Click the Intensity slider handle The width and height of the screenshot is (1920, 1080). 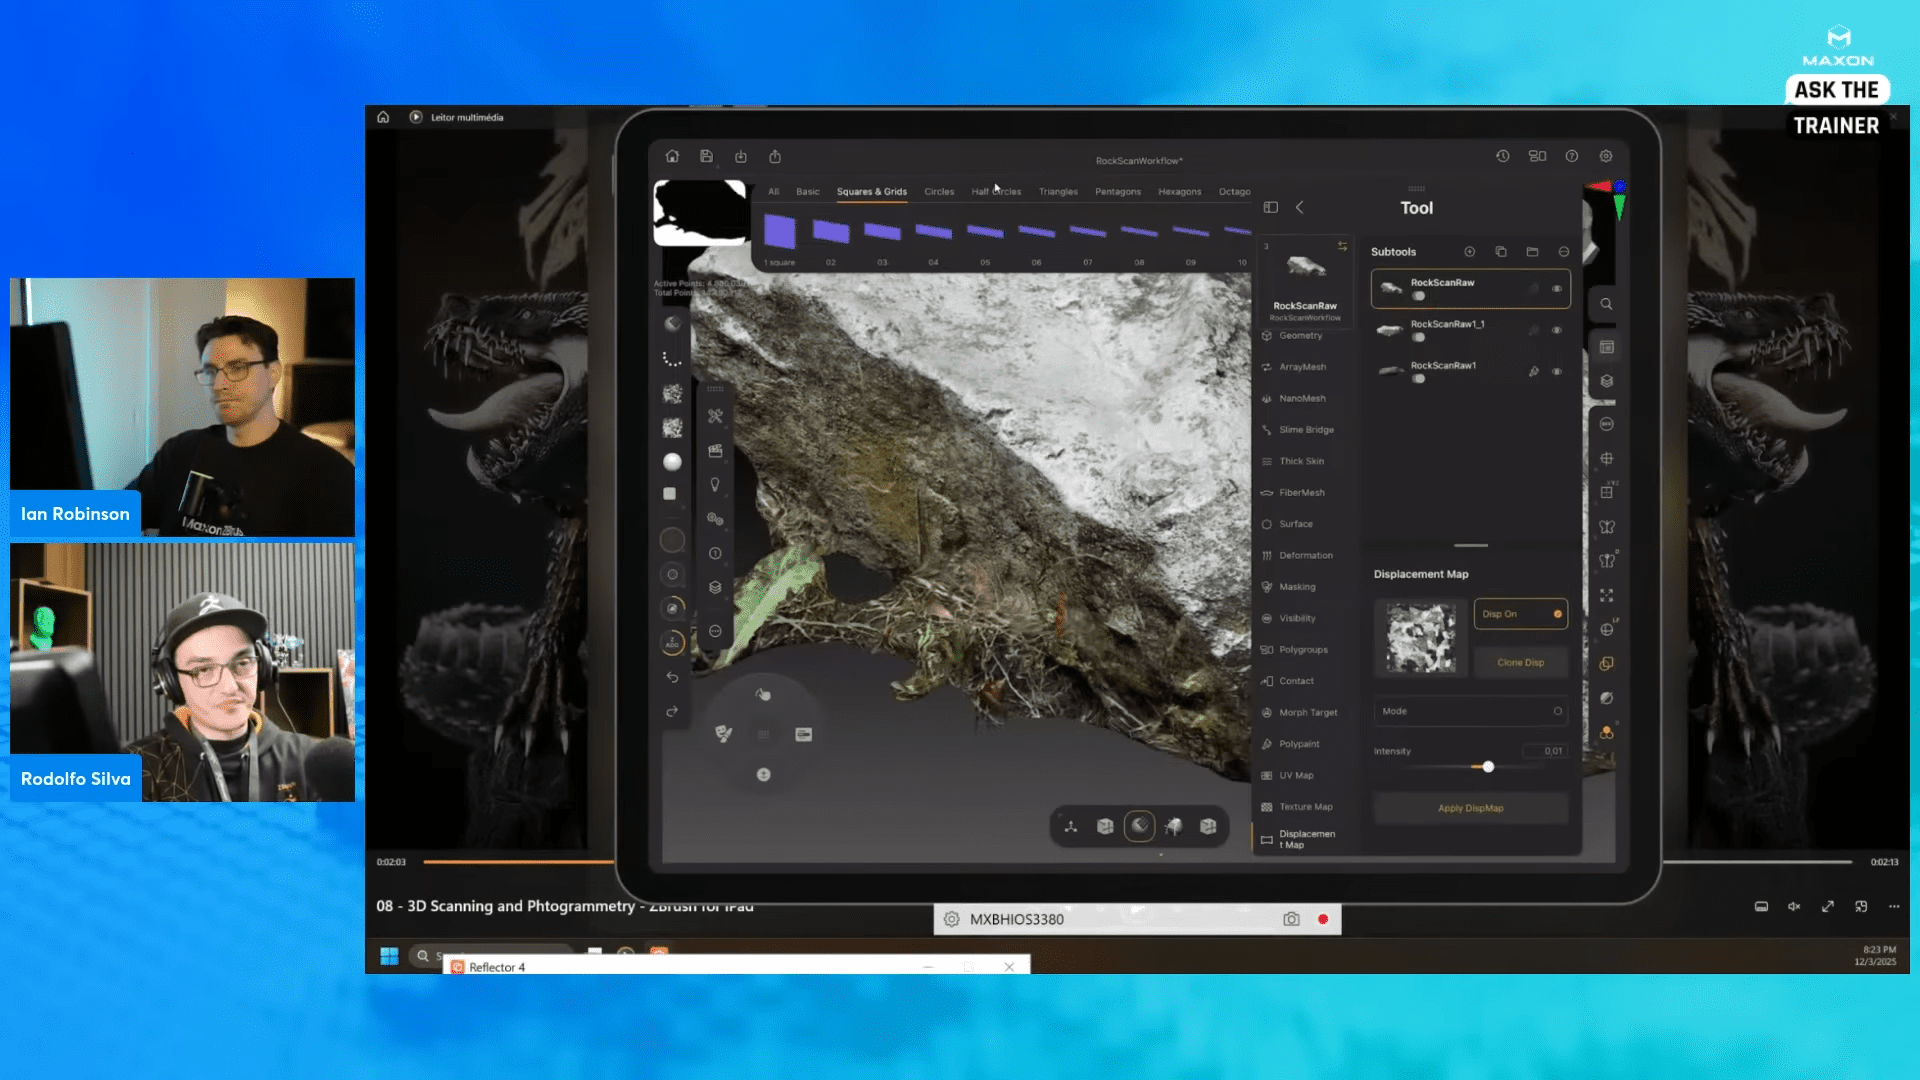[1488, 767]
